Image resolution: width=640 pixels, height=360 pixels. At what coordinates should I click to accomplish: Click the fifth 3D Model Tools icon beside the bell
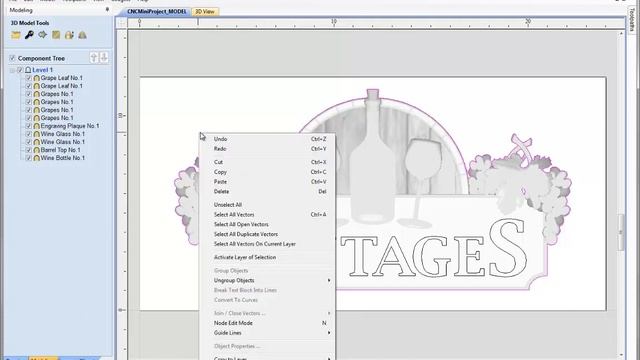69,35
